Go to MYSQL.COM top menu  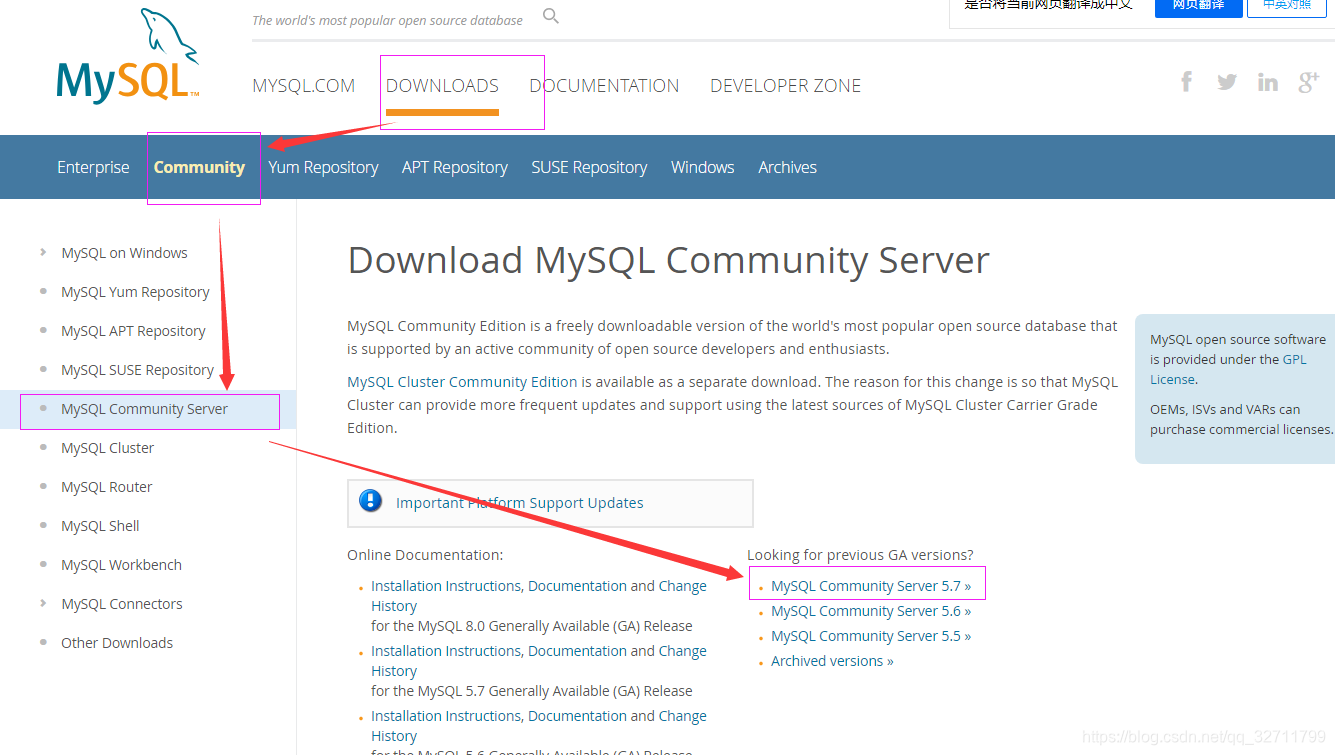coord(304,86)
